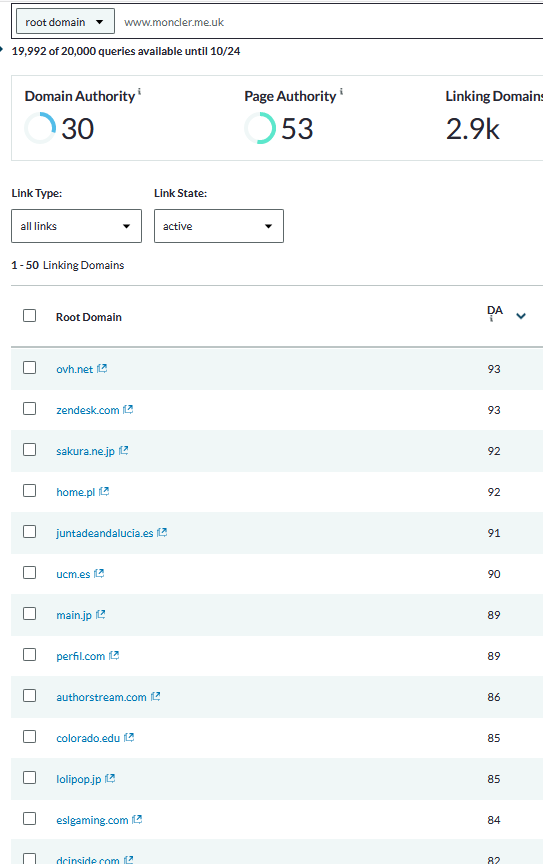Open ovh.net external link icon
The width and height of the screenshot is (543, 864).
point(102,369)
